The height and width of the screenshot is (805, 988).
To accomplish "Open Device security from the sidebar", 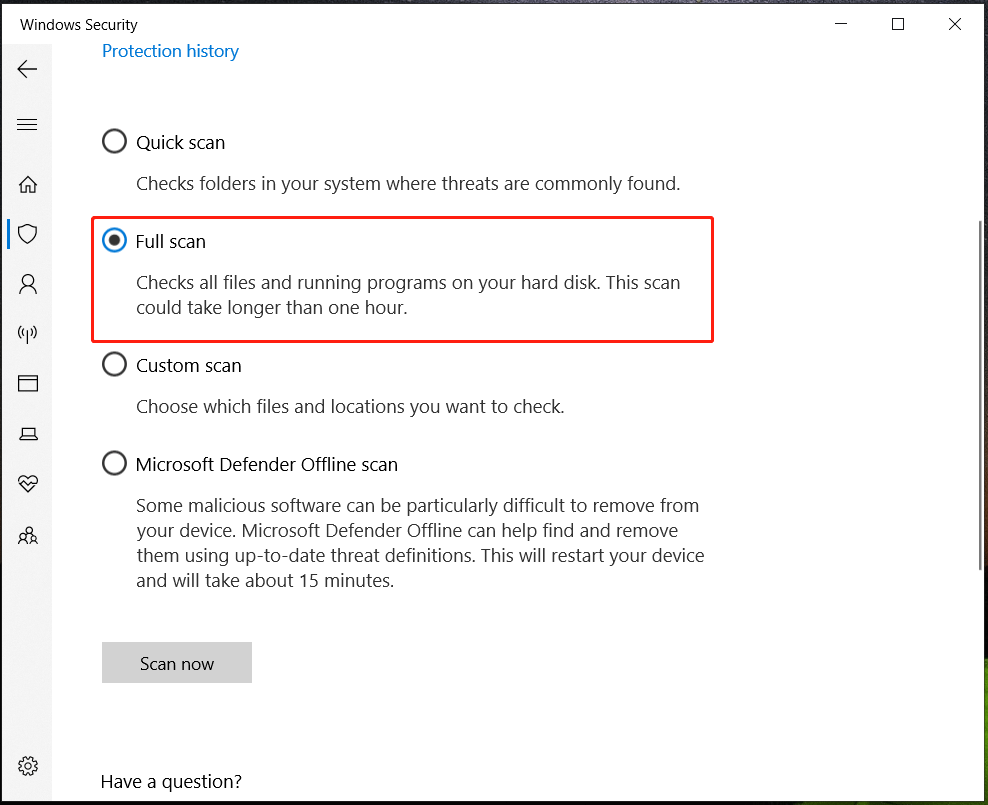I will coord(27,434).
